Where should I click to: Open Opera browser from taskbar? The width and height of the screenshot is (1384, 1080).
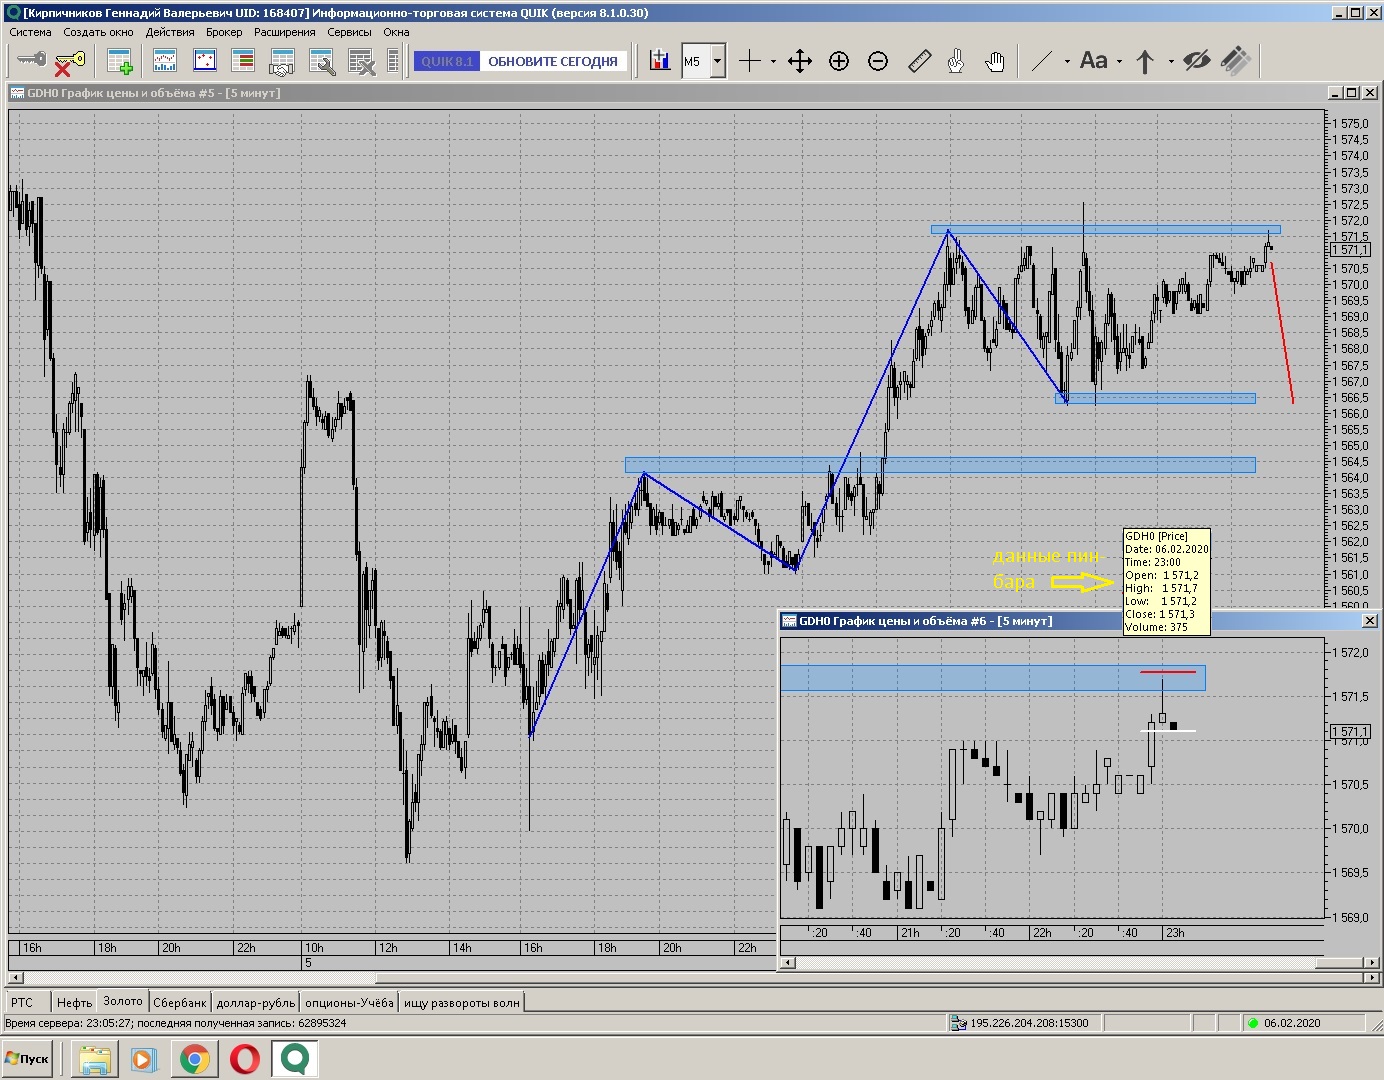click(x=245, y=1059)
